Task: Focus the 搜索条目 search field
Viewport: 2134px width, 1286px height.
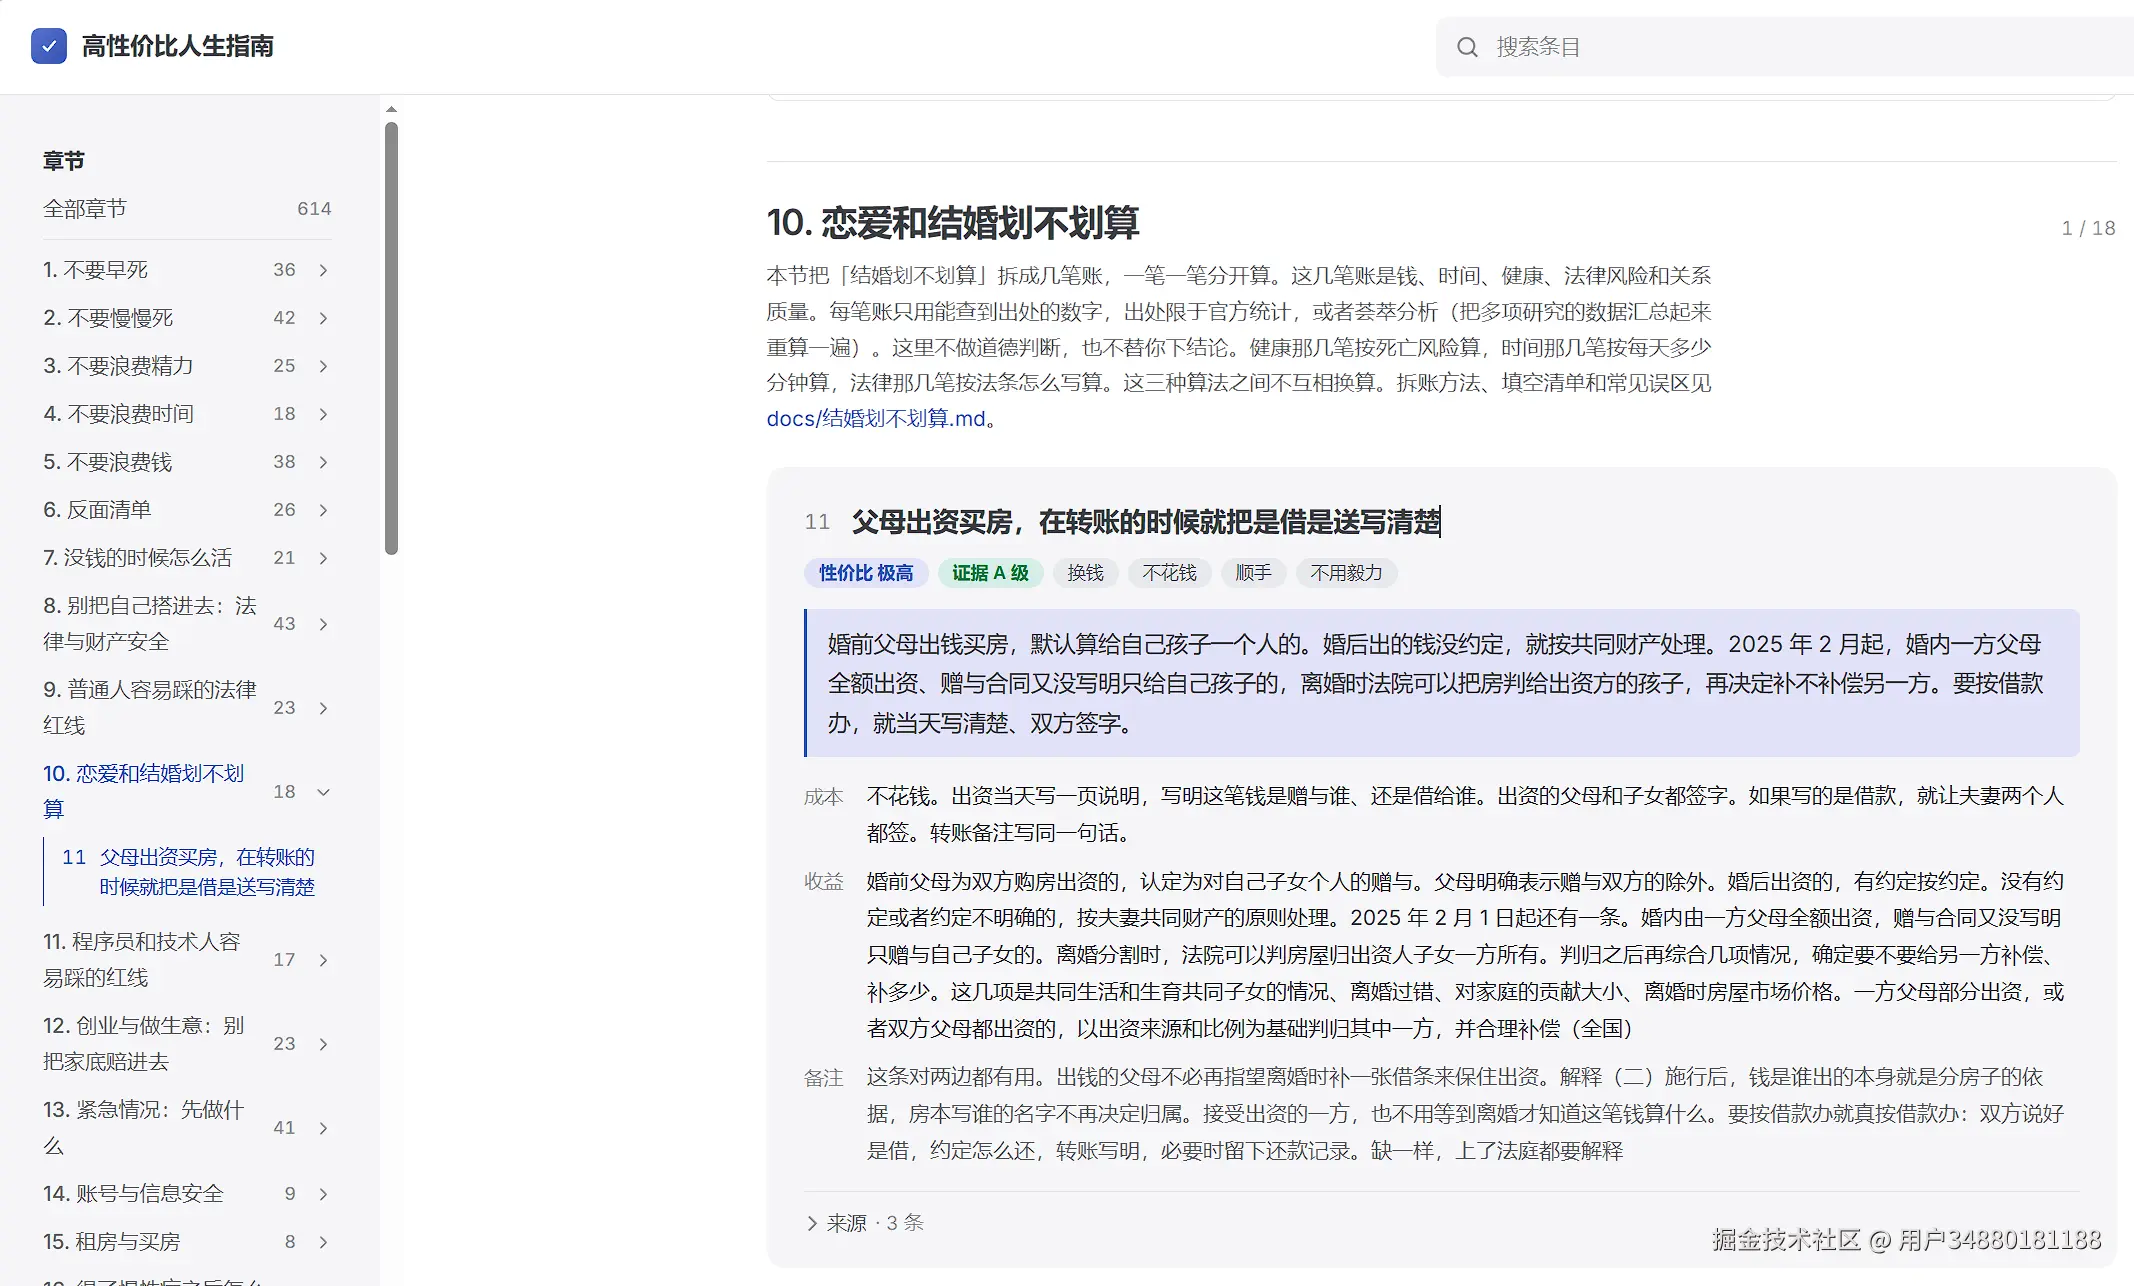Action: (1785, 47)
